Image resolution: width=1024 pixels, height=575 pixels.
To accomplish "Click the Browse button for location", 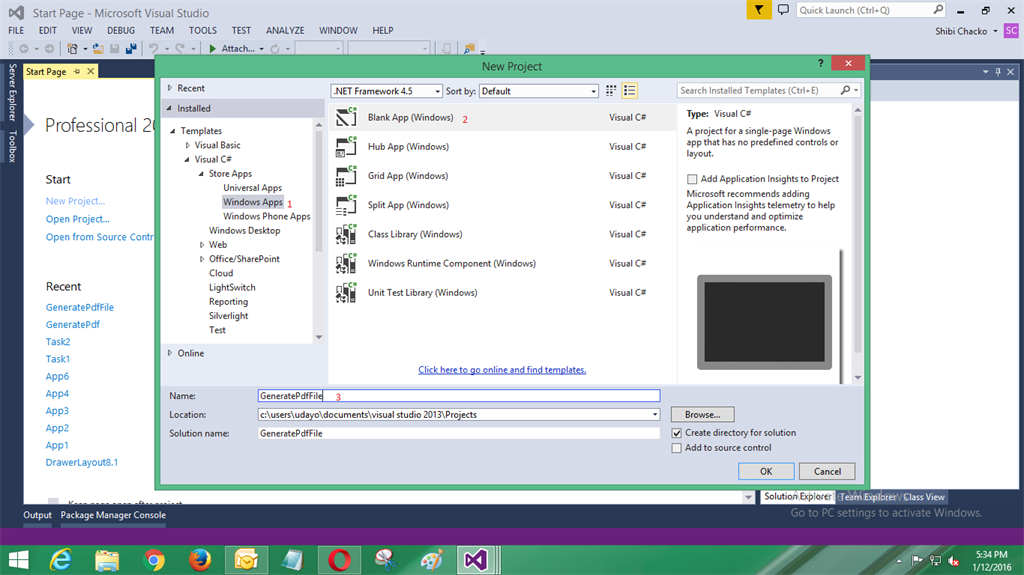I will [x=702, y=414].
